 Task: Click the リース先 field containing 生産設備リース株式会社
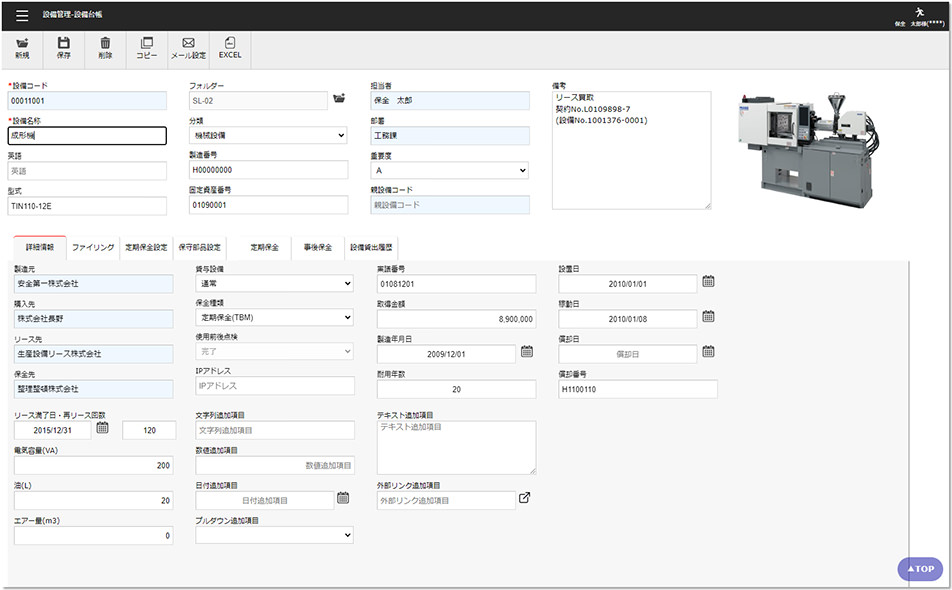[94, 354]
